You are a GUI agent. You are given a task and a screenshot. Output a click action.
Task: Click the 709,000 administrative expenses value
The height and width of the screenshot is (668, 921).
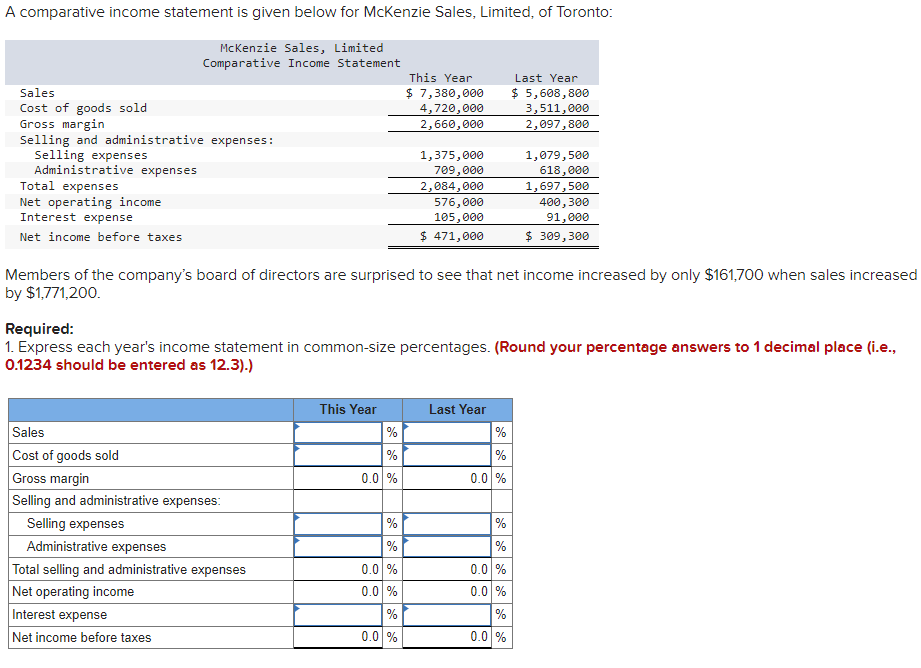[459, 170]
